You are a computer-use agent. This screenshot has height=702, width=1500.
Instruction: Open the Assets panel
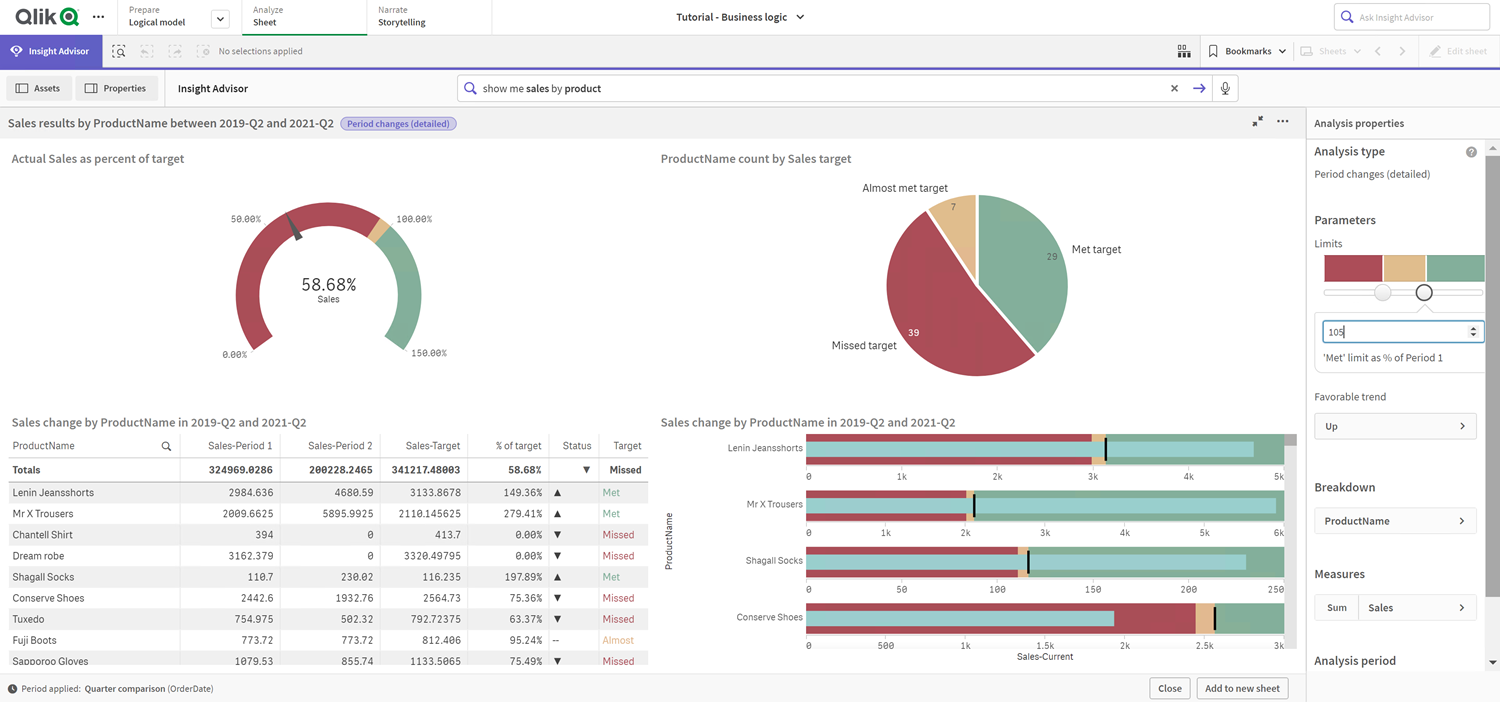pyautogui.click(x=38, y=88)
